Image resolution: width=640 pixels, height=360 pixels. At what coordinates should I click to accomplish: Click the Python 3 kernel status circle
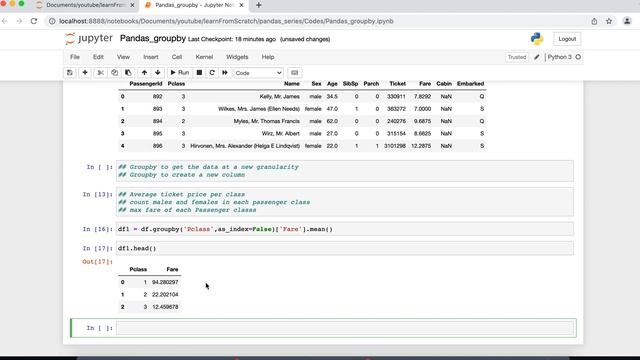pos(578,57)
